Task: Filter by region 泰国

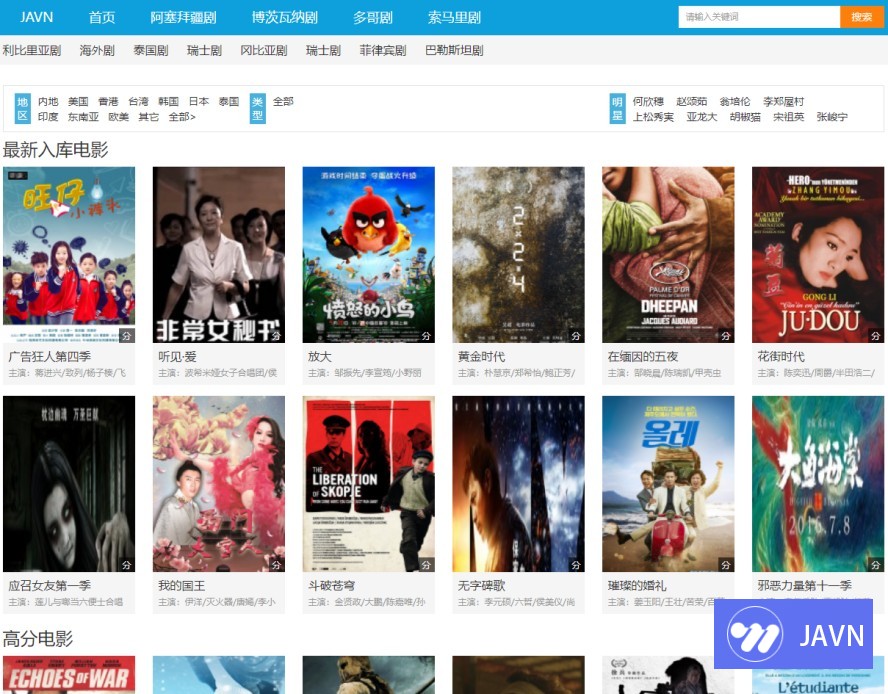Action: [229, 101]
